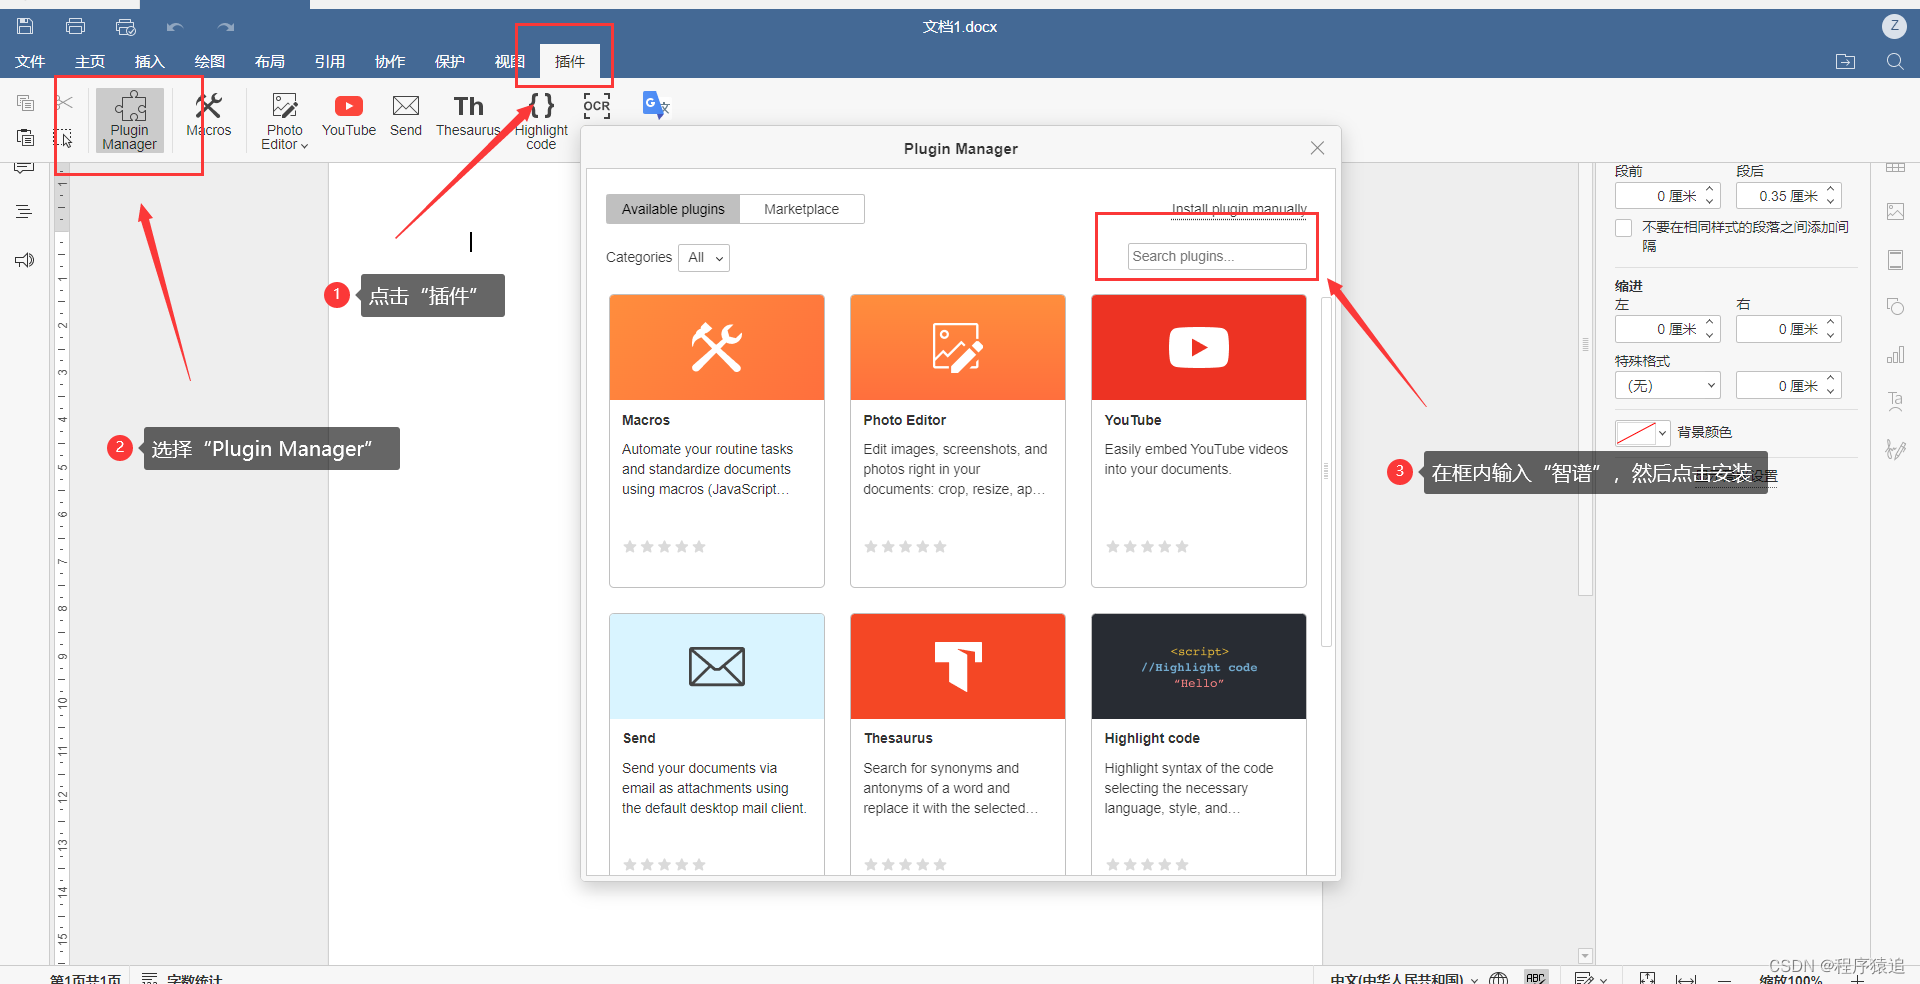Screen dimensions: 1920x984
Task: Select the 插件 ribbon tab
Action: coord(570,62)
